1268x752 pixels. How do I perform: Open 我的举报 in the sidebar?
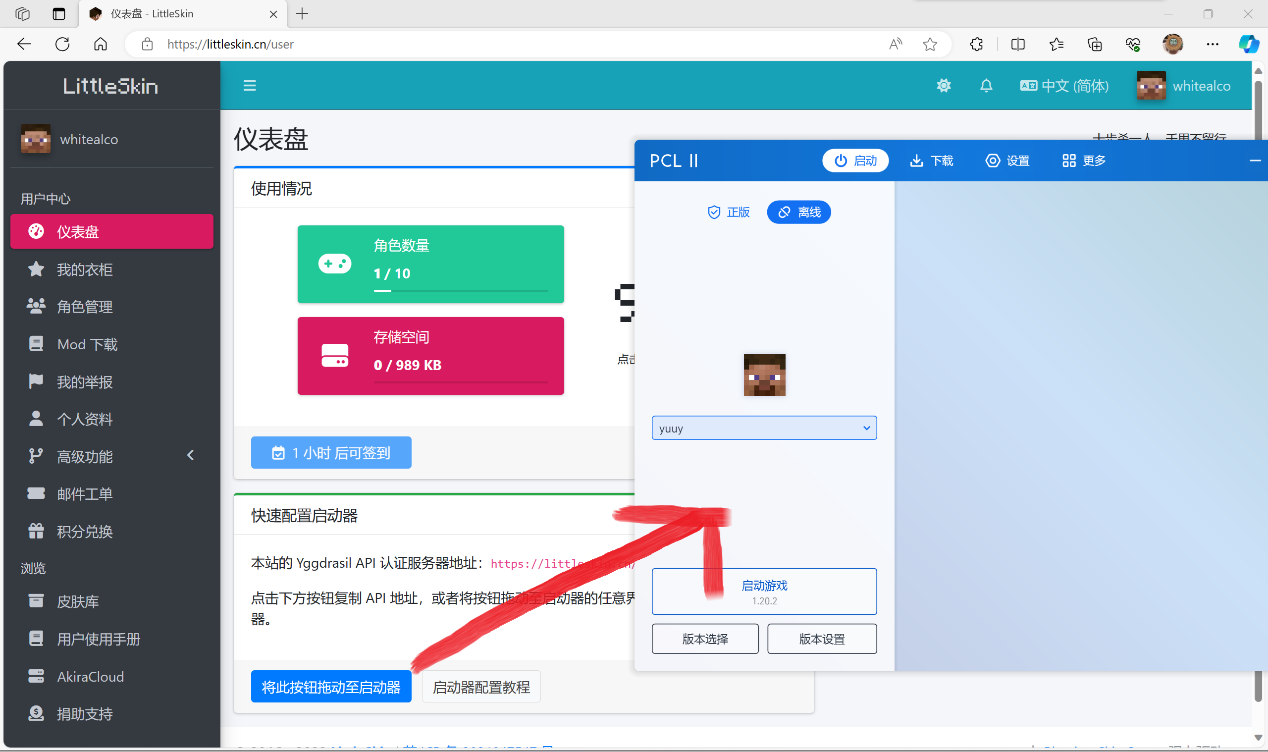pyautogui.click(x=112, y=382)
